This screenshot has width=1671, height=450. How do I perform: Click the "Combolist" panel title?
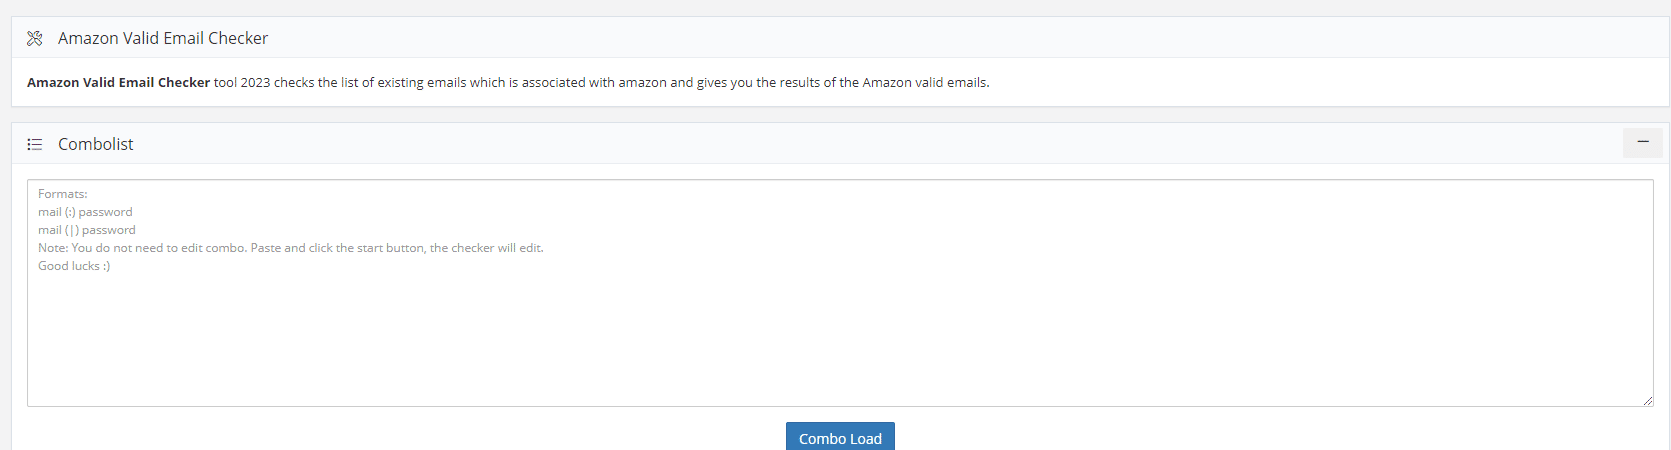click(96, 144)
